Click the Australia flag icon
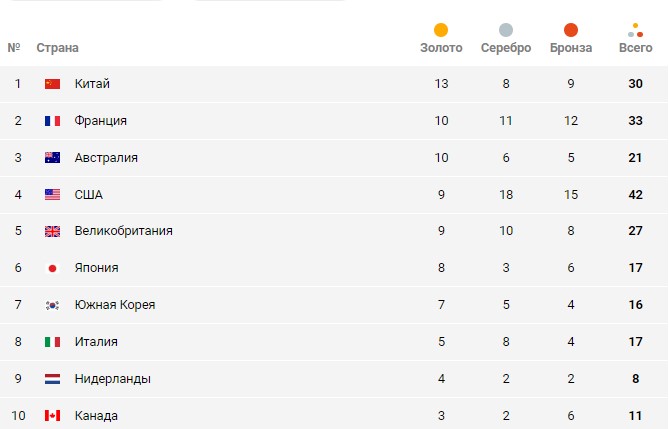 click(x=53, y=158)
